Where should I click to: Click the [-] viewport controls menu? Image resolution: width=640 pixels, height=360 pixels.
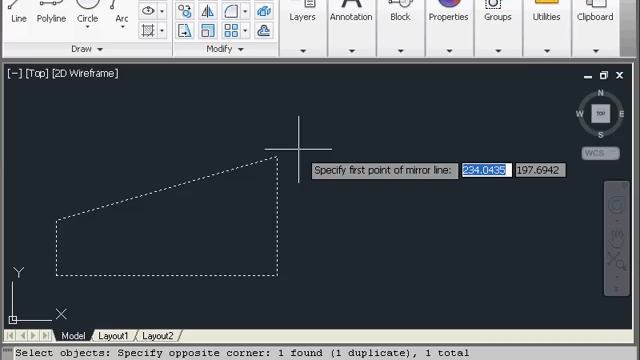[15, 73]
